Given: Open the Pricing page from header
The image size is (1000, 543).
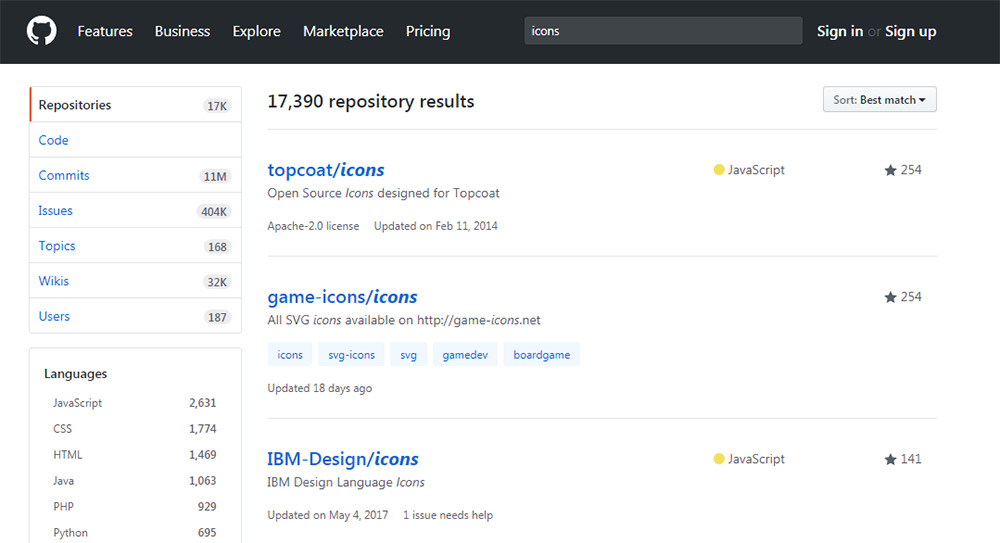Looking at the screenshot, I should pos(428,31).
